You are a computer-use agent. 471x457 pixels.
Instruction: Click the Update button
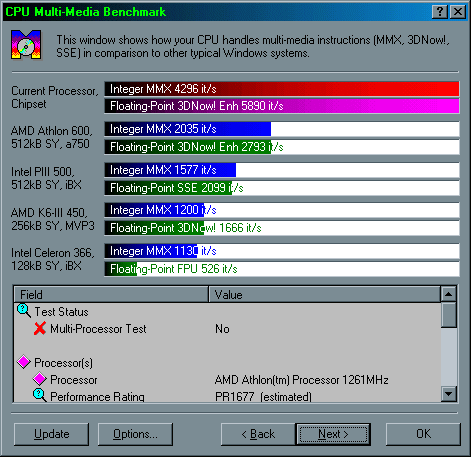52,434
